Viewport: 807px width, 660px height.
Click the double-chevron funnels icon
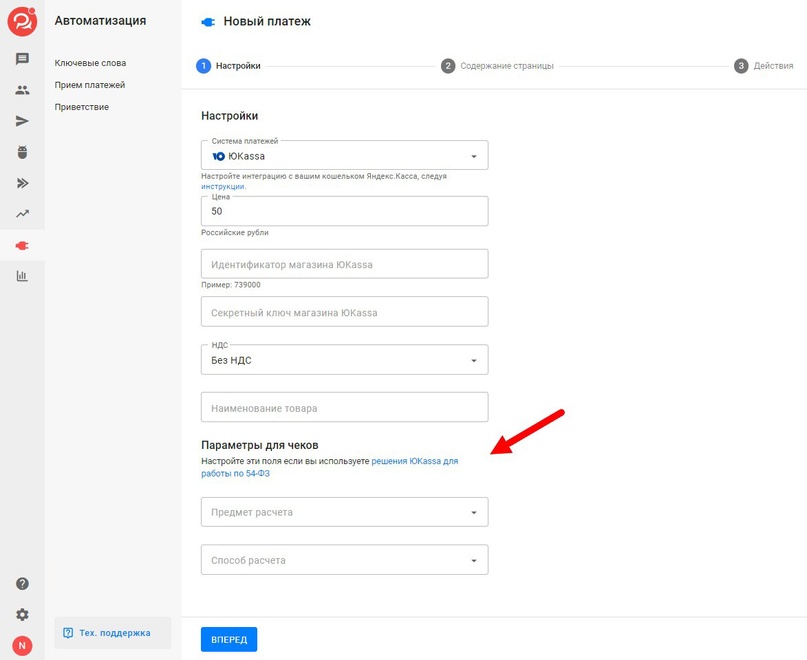tap(22, 183)
